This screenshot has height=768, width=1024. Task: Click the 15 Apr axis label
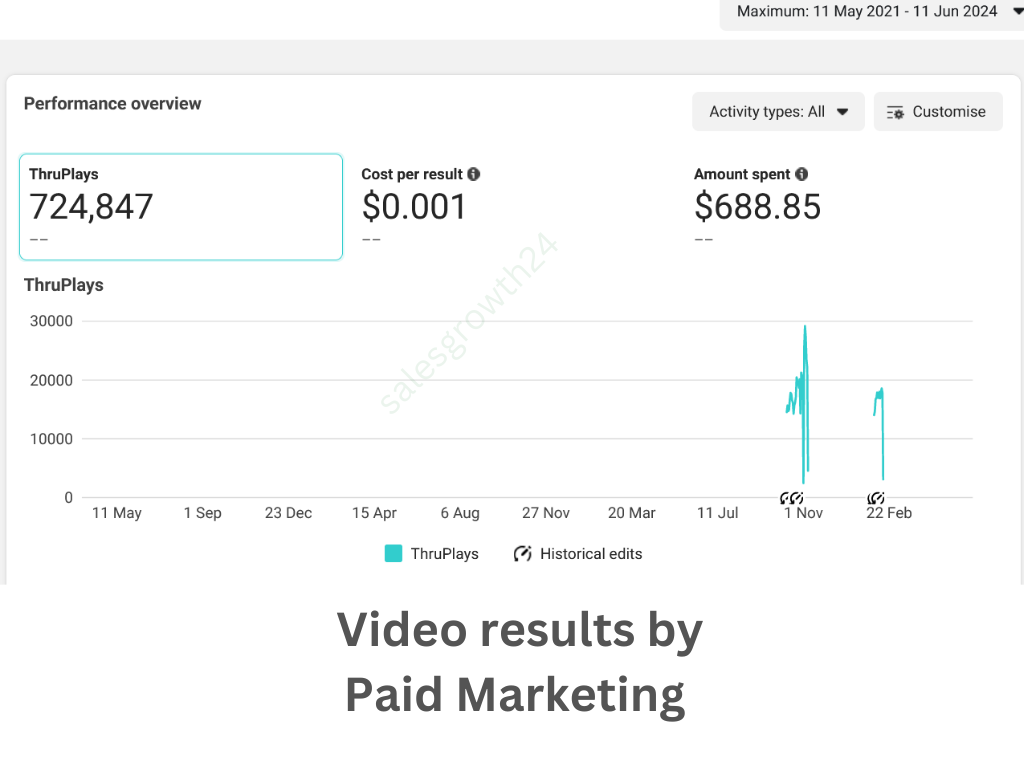coord(374,513)
